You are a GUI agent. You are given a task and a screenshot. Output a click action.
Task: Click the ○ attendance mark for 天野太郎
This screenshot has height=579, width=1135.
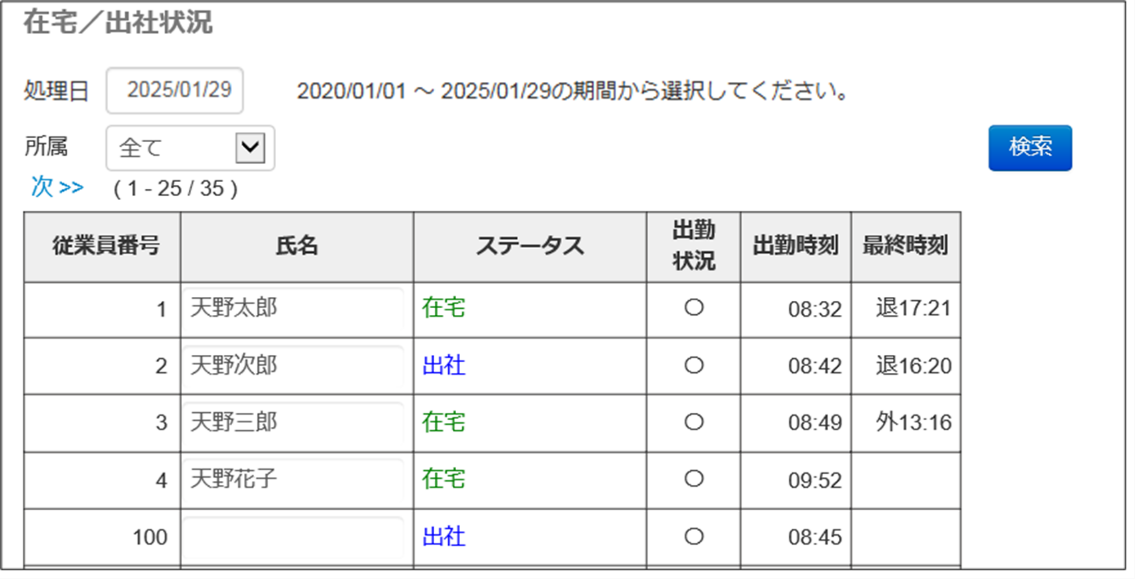click(x=693, y=309)
